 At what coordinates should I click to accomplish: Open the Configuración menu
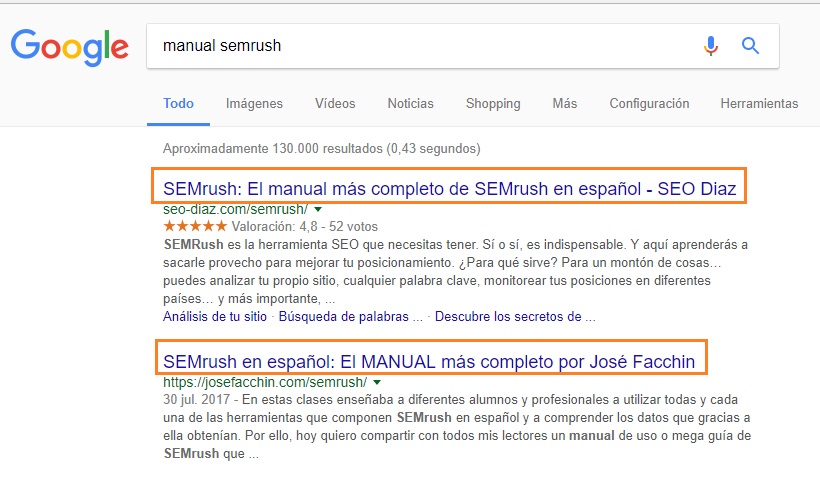tap(649, 103)
